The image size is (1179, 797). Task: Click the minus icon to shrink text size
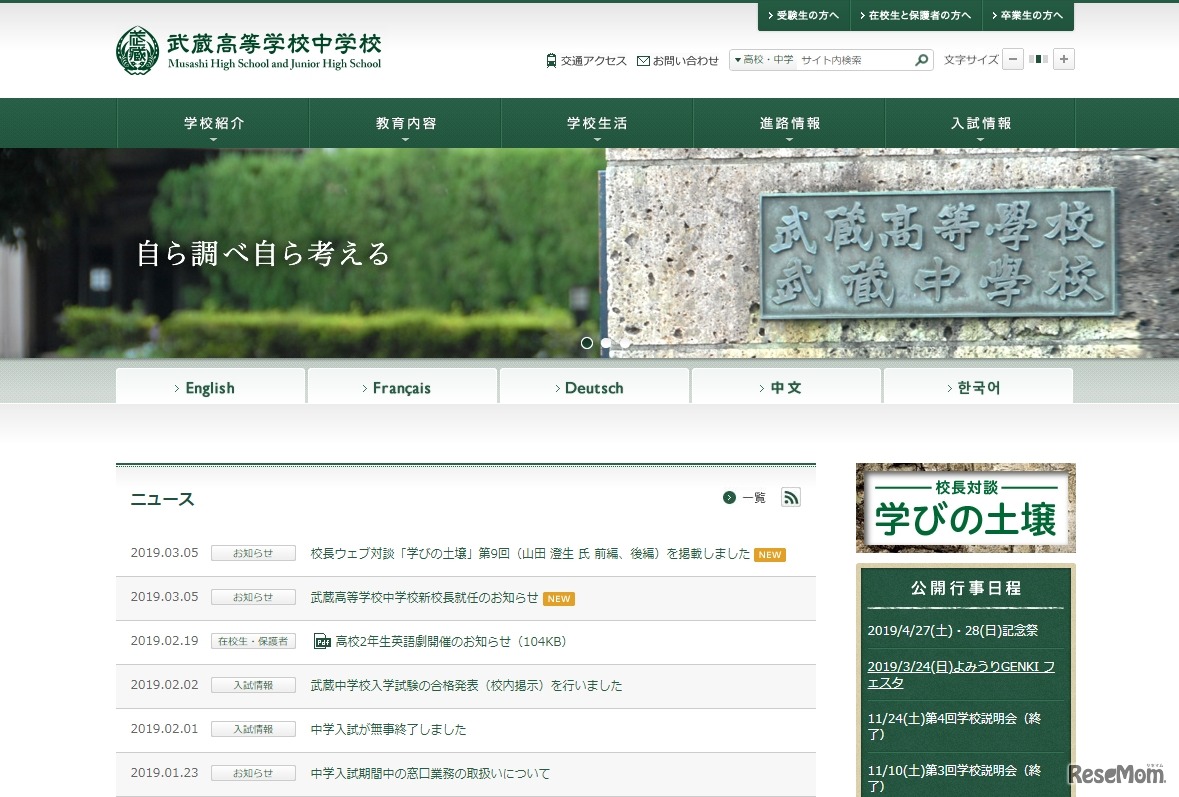(1013, 59)
